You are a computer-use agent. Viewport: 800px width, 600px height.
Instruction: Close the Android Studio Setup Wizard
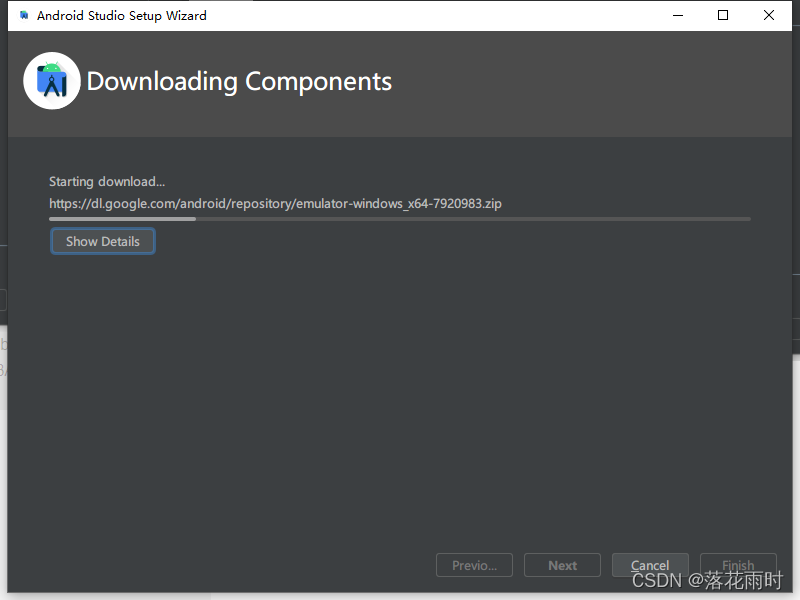pyautogui.click(x=768, y=15)
